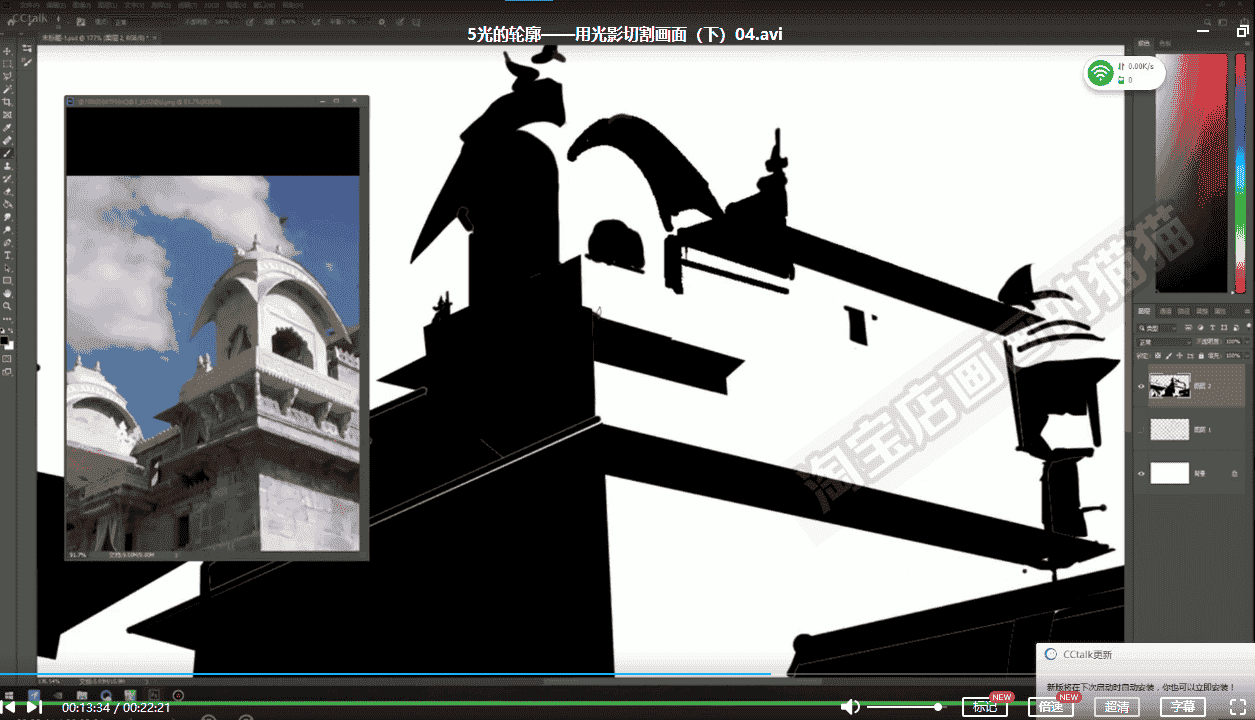Open the layer blend mode dropdown

pyautogui.click(x=1165, y=342)
